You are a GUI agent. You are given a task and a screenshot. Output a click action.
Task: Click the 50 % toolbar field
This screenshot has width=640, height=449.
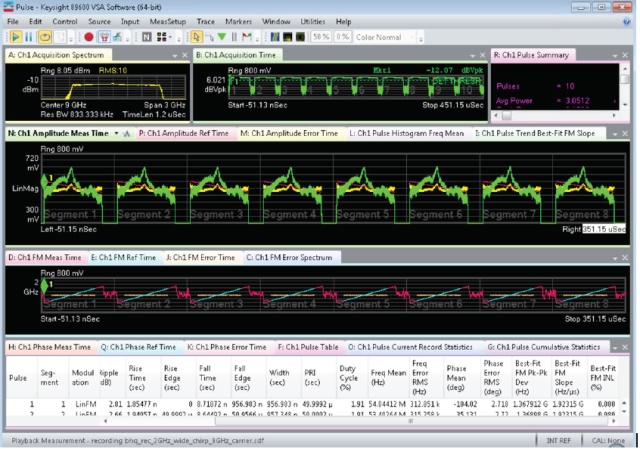321,37
